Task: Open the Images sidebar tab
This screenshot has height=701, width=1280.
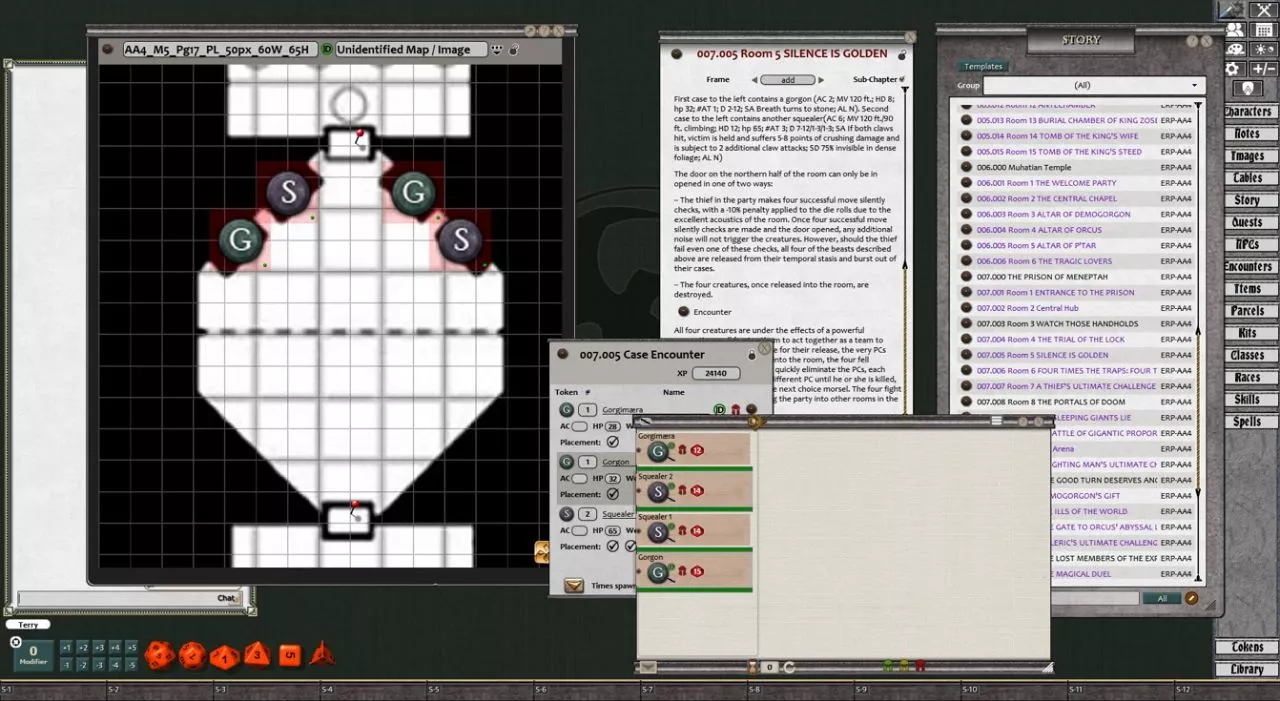Action: (x=1248, y=156)
